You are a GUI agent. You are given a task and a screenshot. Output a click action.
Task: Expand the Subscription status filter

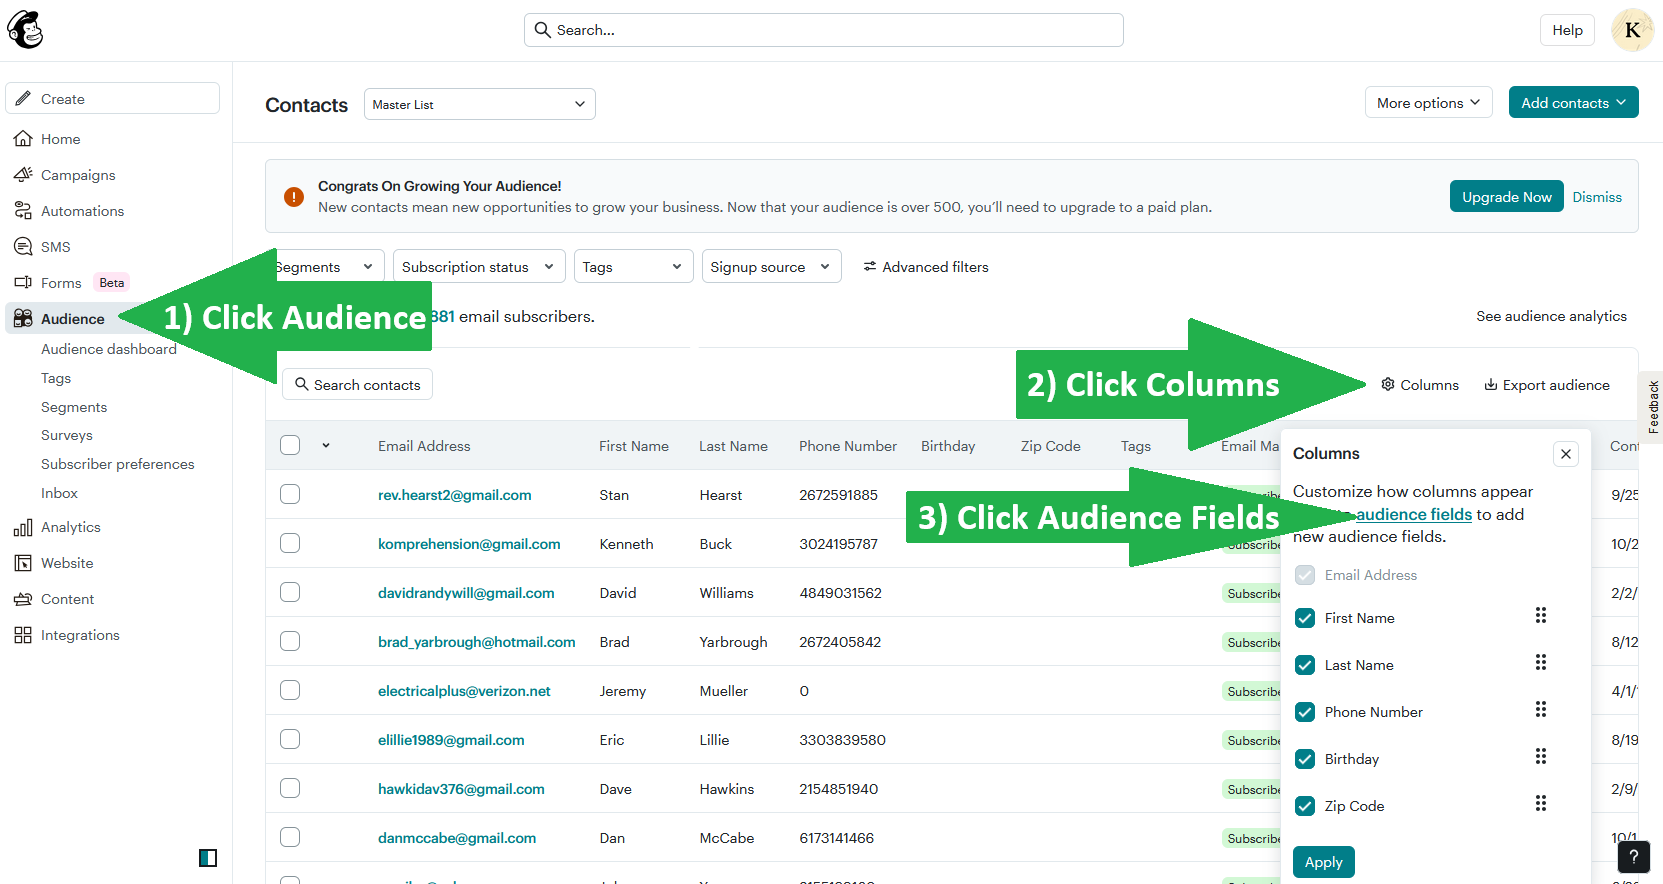[x=478, y=267]
